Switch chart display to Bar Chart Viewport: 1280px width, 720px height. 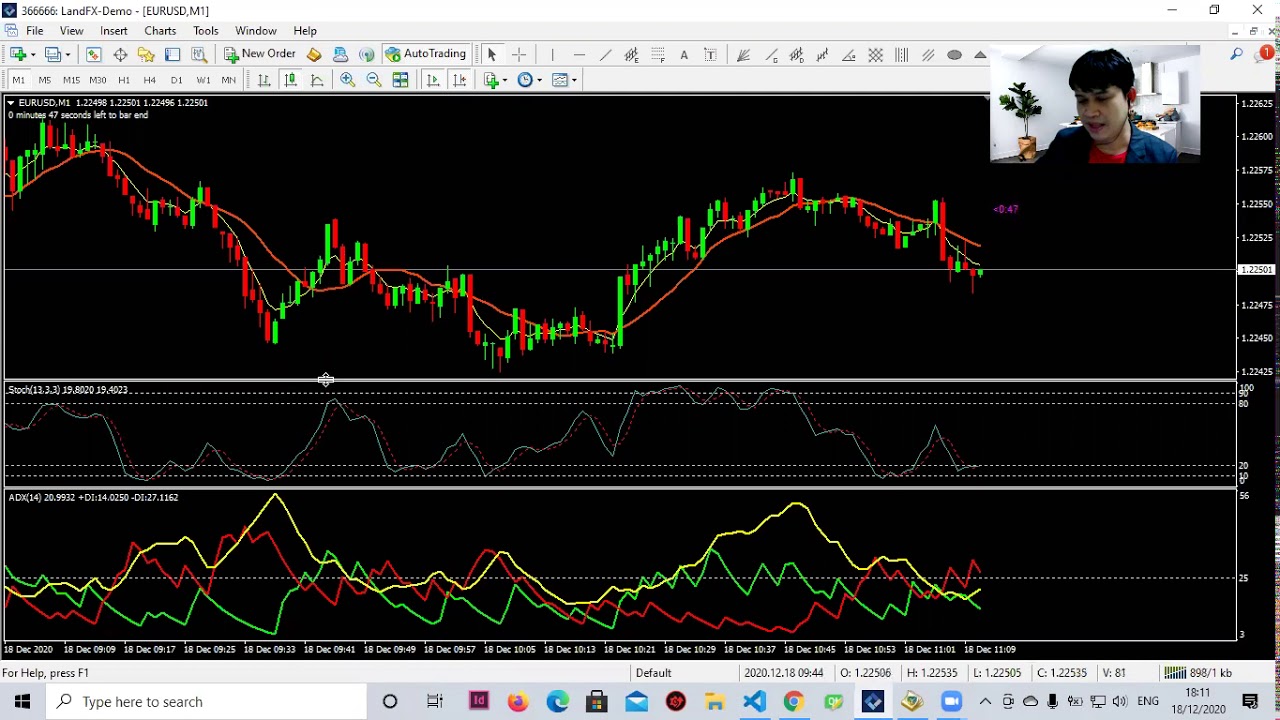coord(264,80)
